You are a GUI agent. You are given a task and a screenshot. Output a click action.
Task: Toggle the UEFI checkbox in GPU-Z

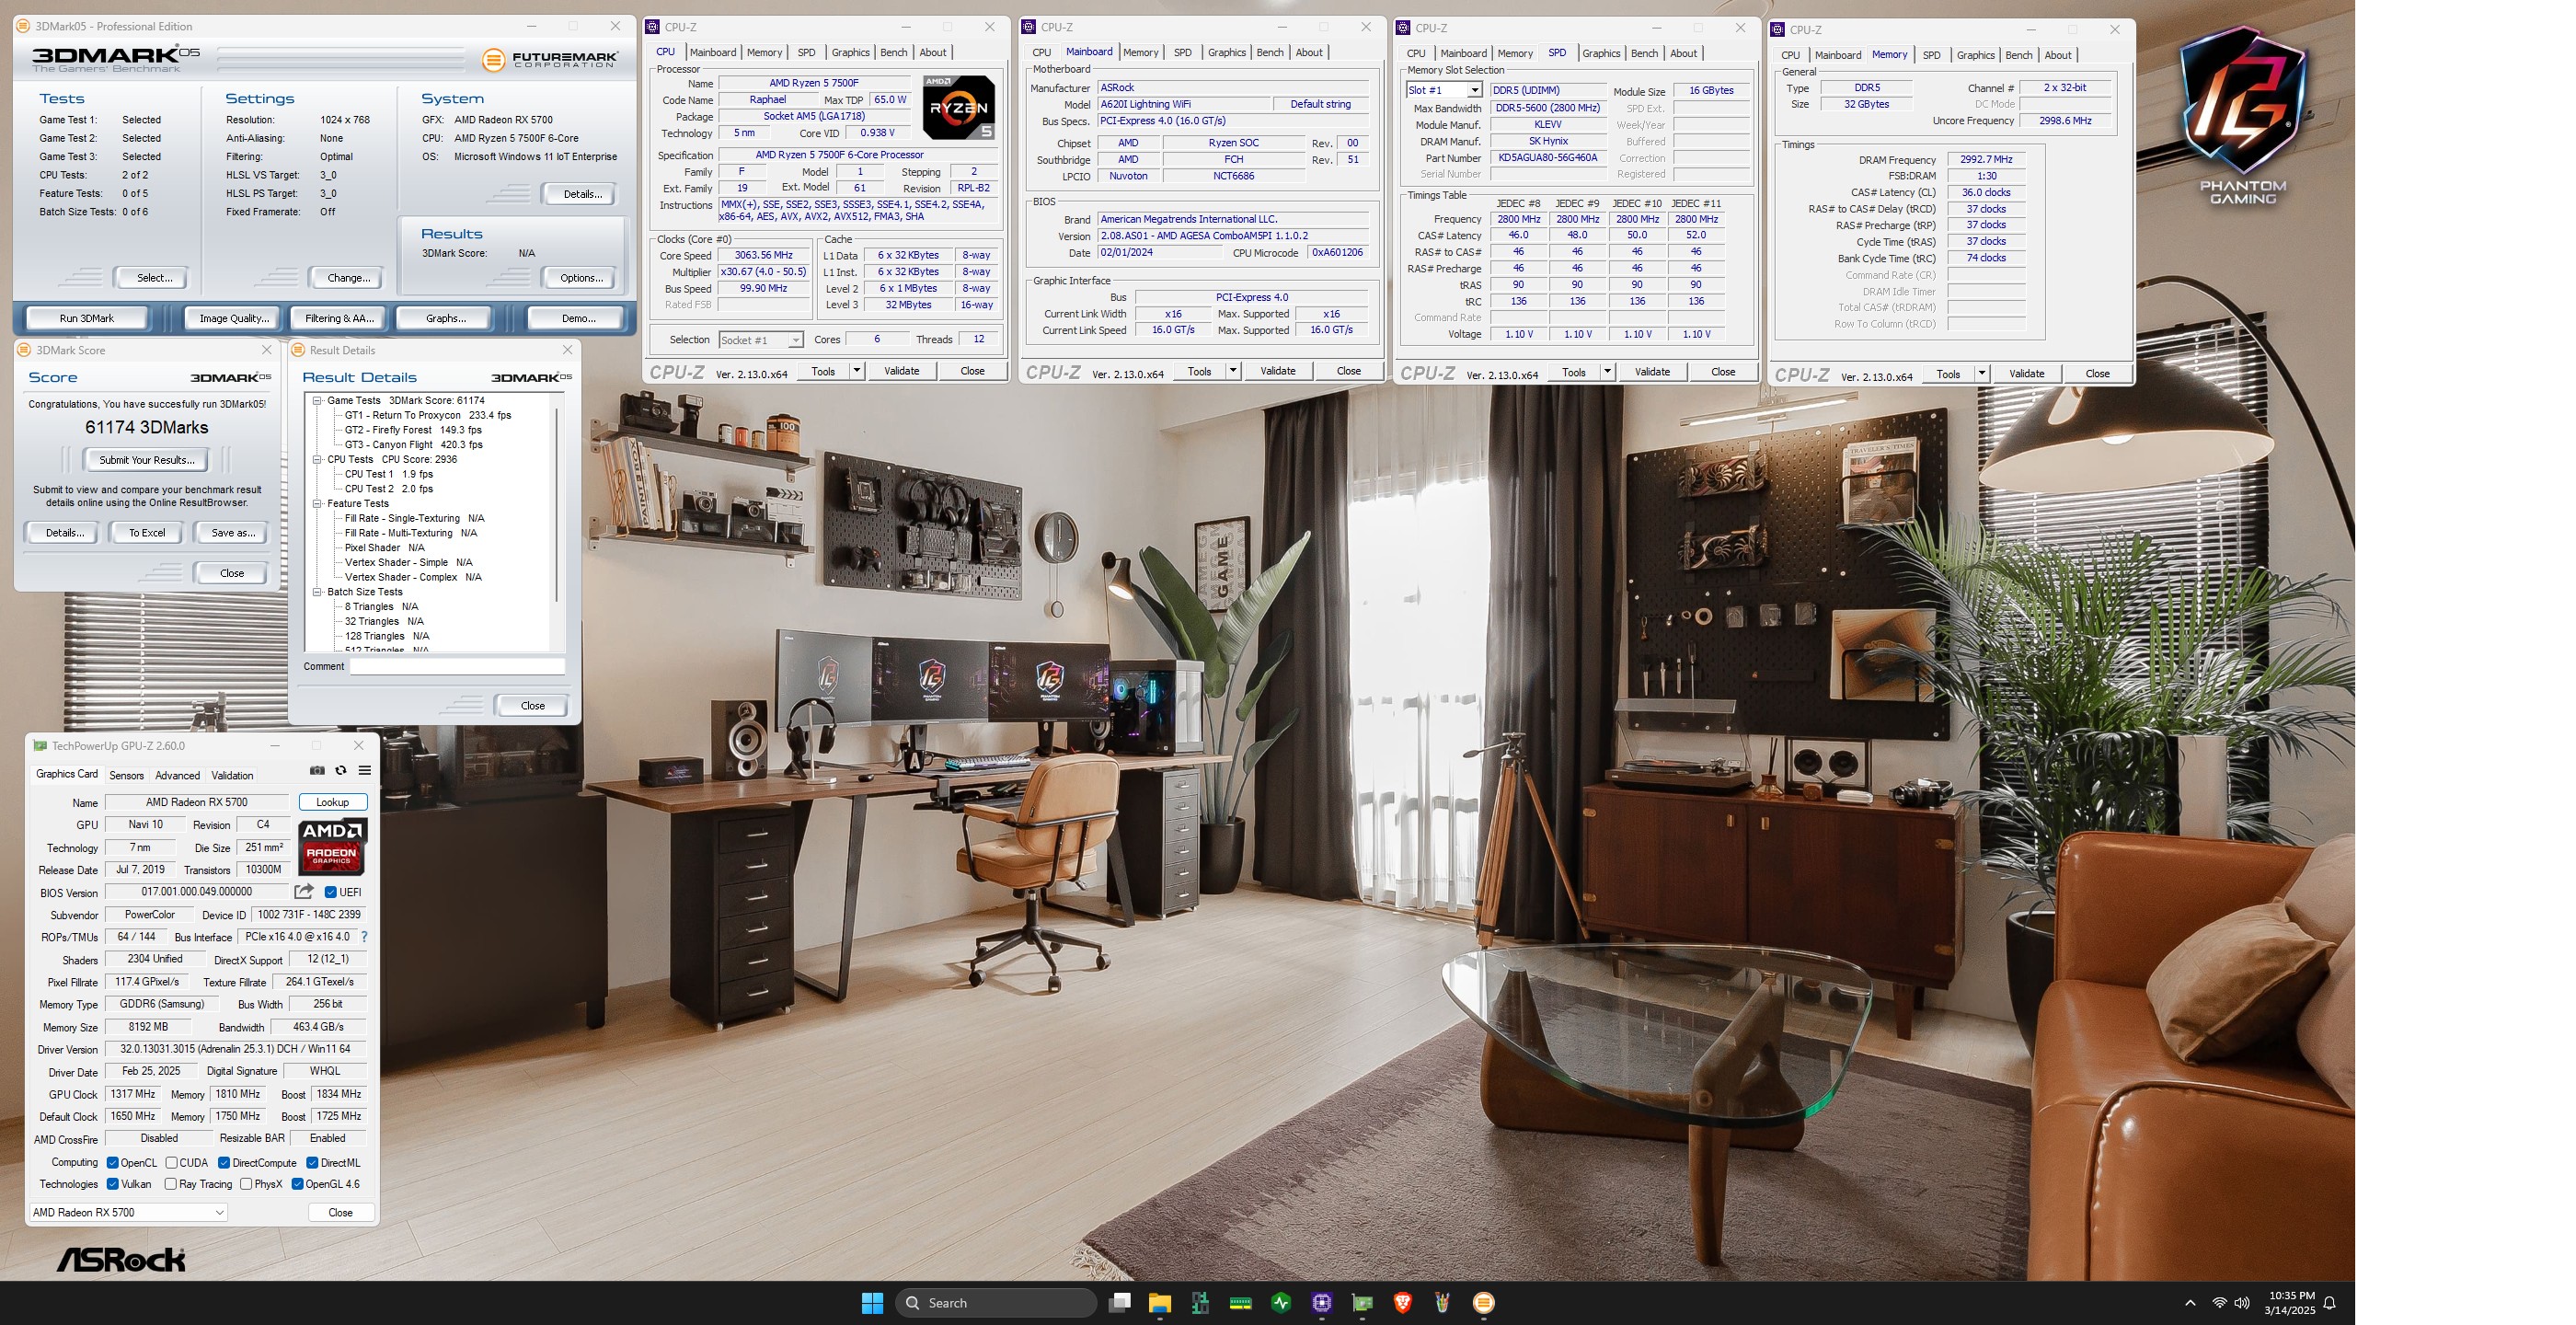pyautogui.click(x=331, y=892)
